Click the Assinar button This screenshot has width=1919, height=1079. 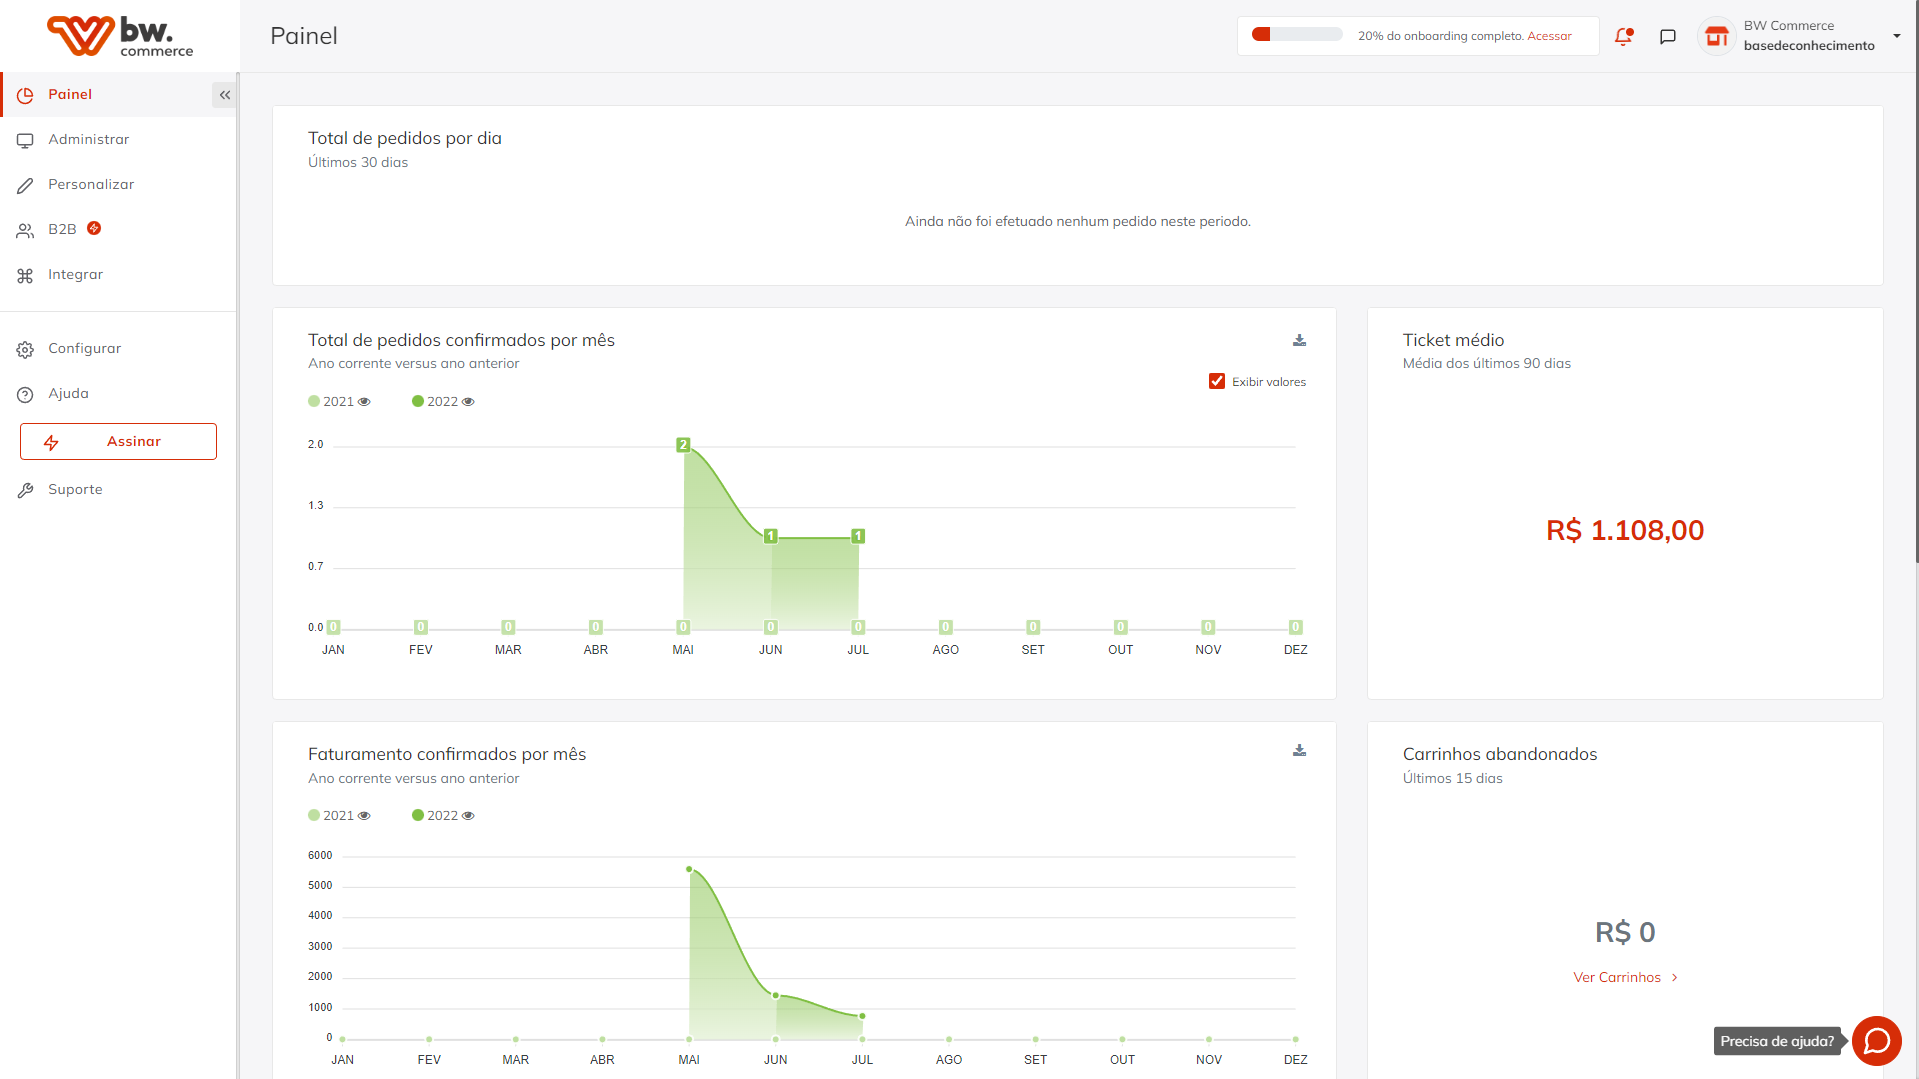(x=118, y=441)
